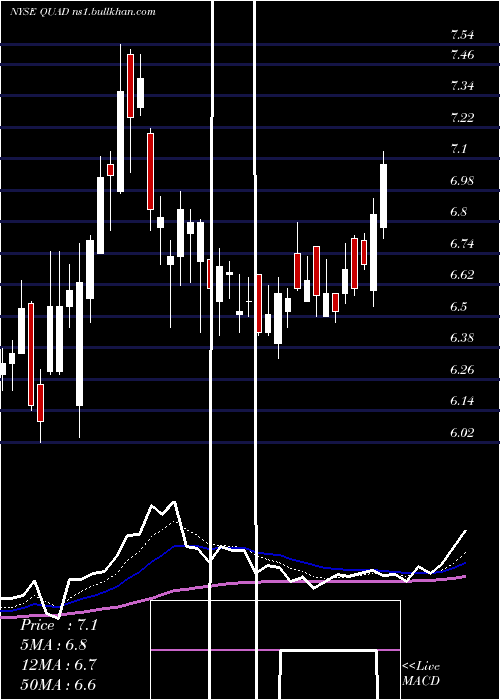Click the 6.26 price axis label

coord(462,369)
